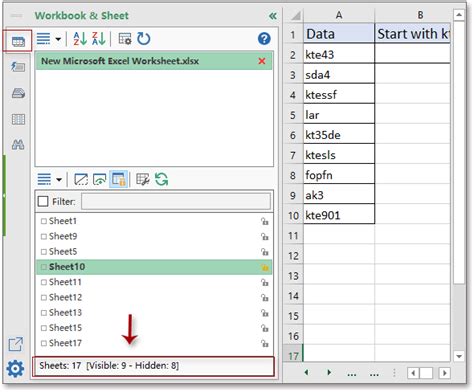Click the Filter text input field

pyautogui.click(x=176, y=201)
